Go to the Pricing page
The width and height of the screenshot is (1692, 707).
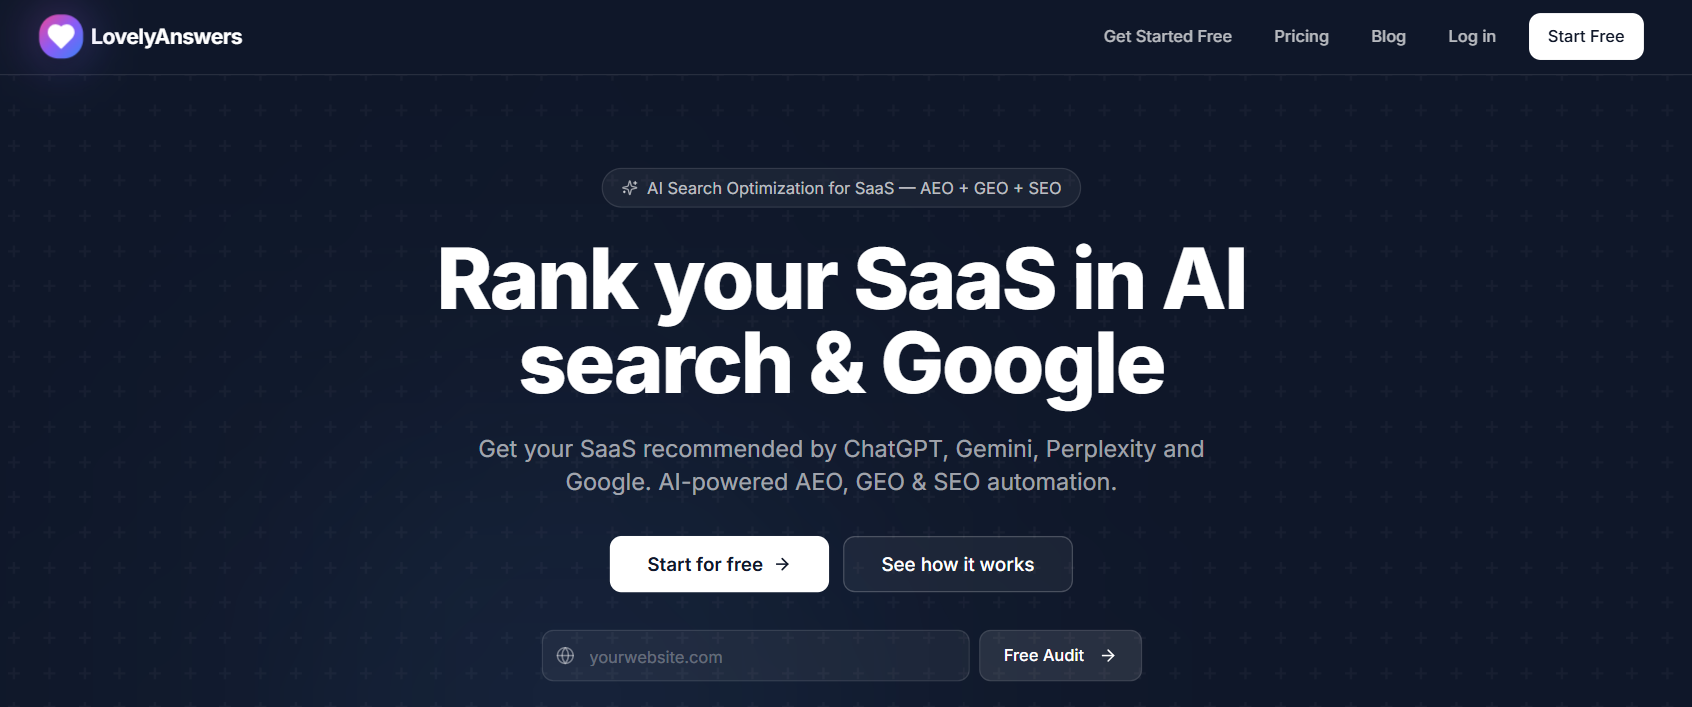coord(1301,37)
